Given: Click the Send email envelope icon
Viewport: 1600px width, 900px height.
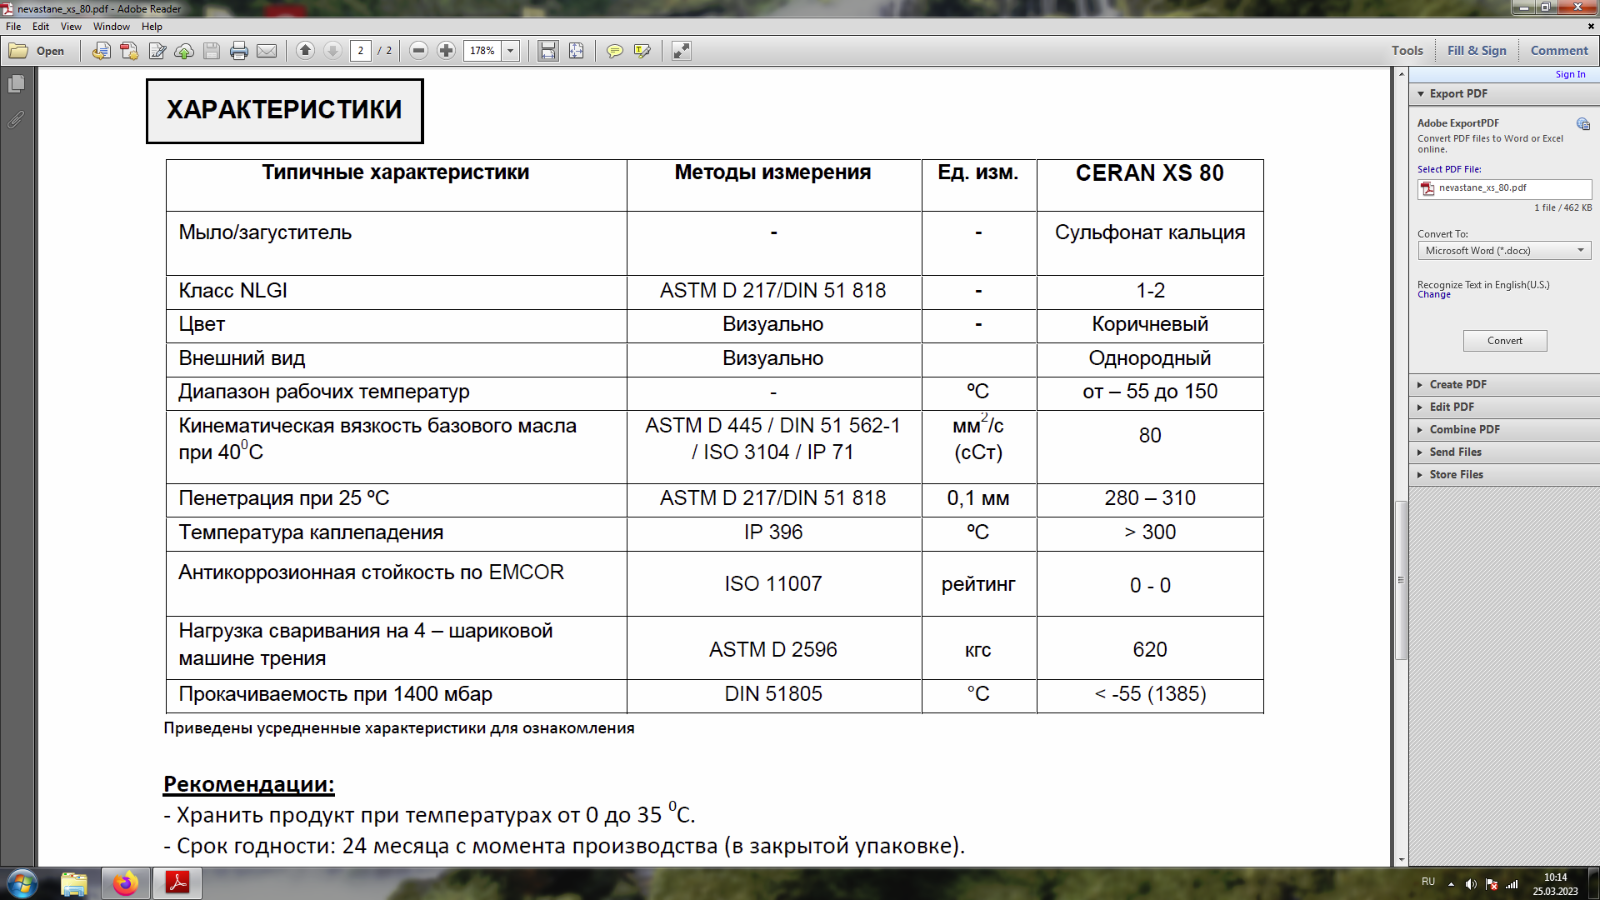Looking at the screenshot, I should (x=267, y=51).
